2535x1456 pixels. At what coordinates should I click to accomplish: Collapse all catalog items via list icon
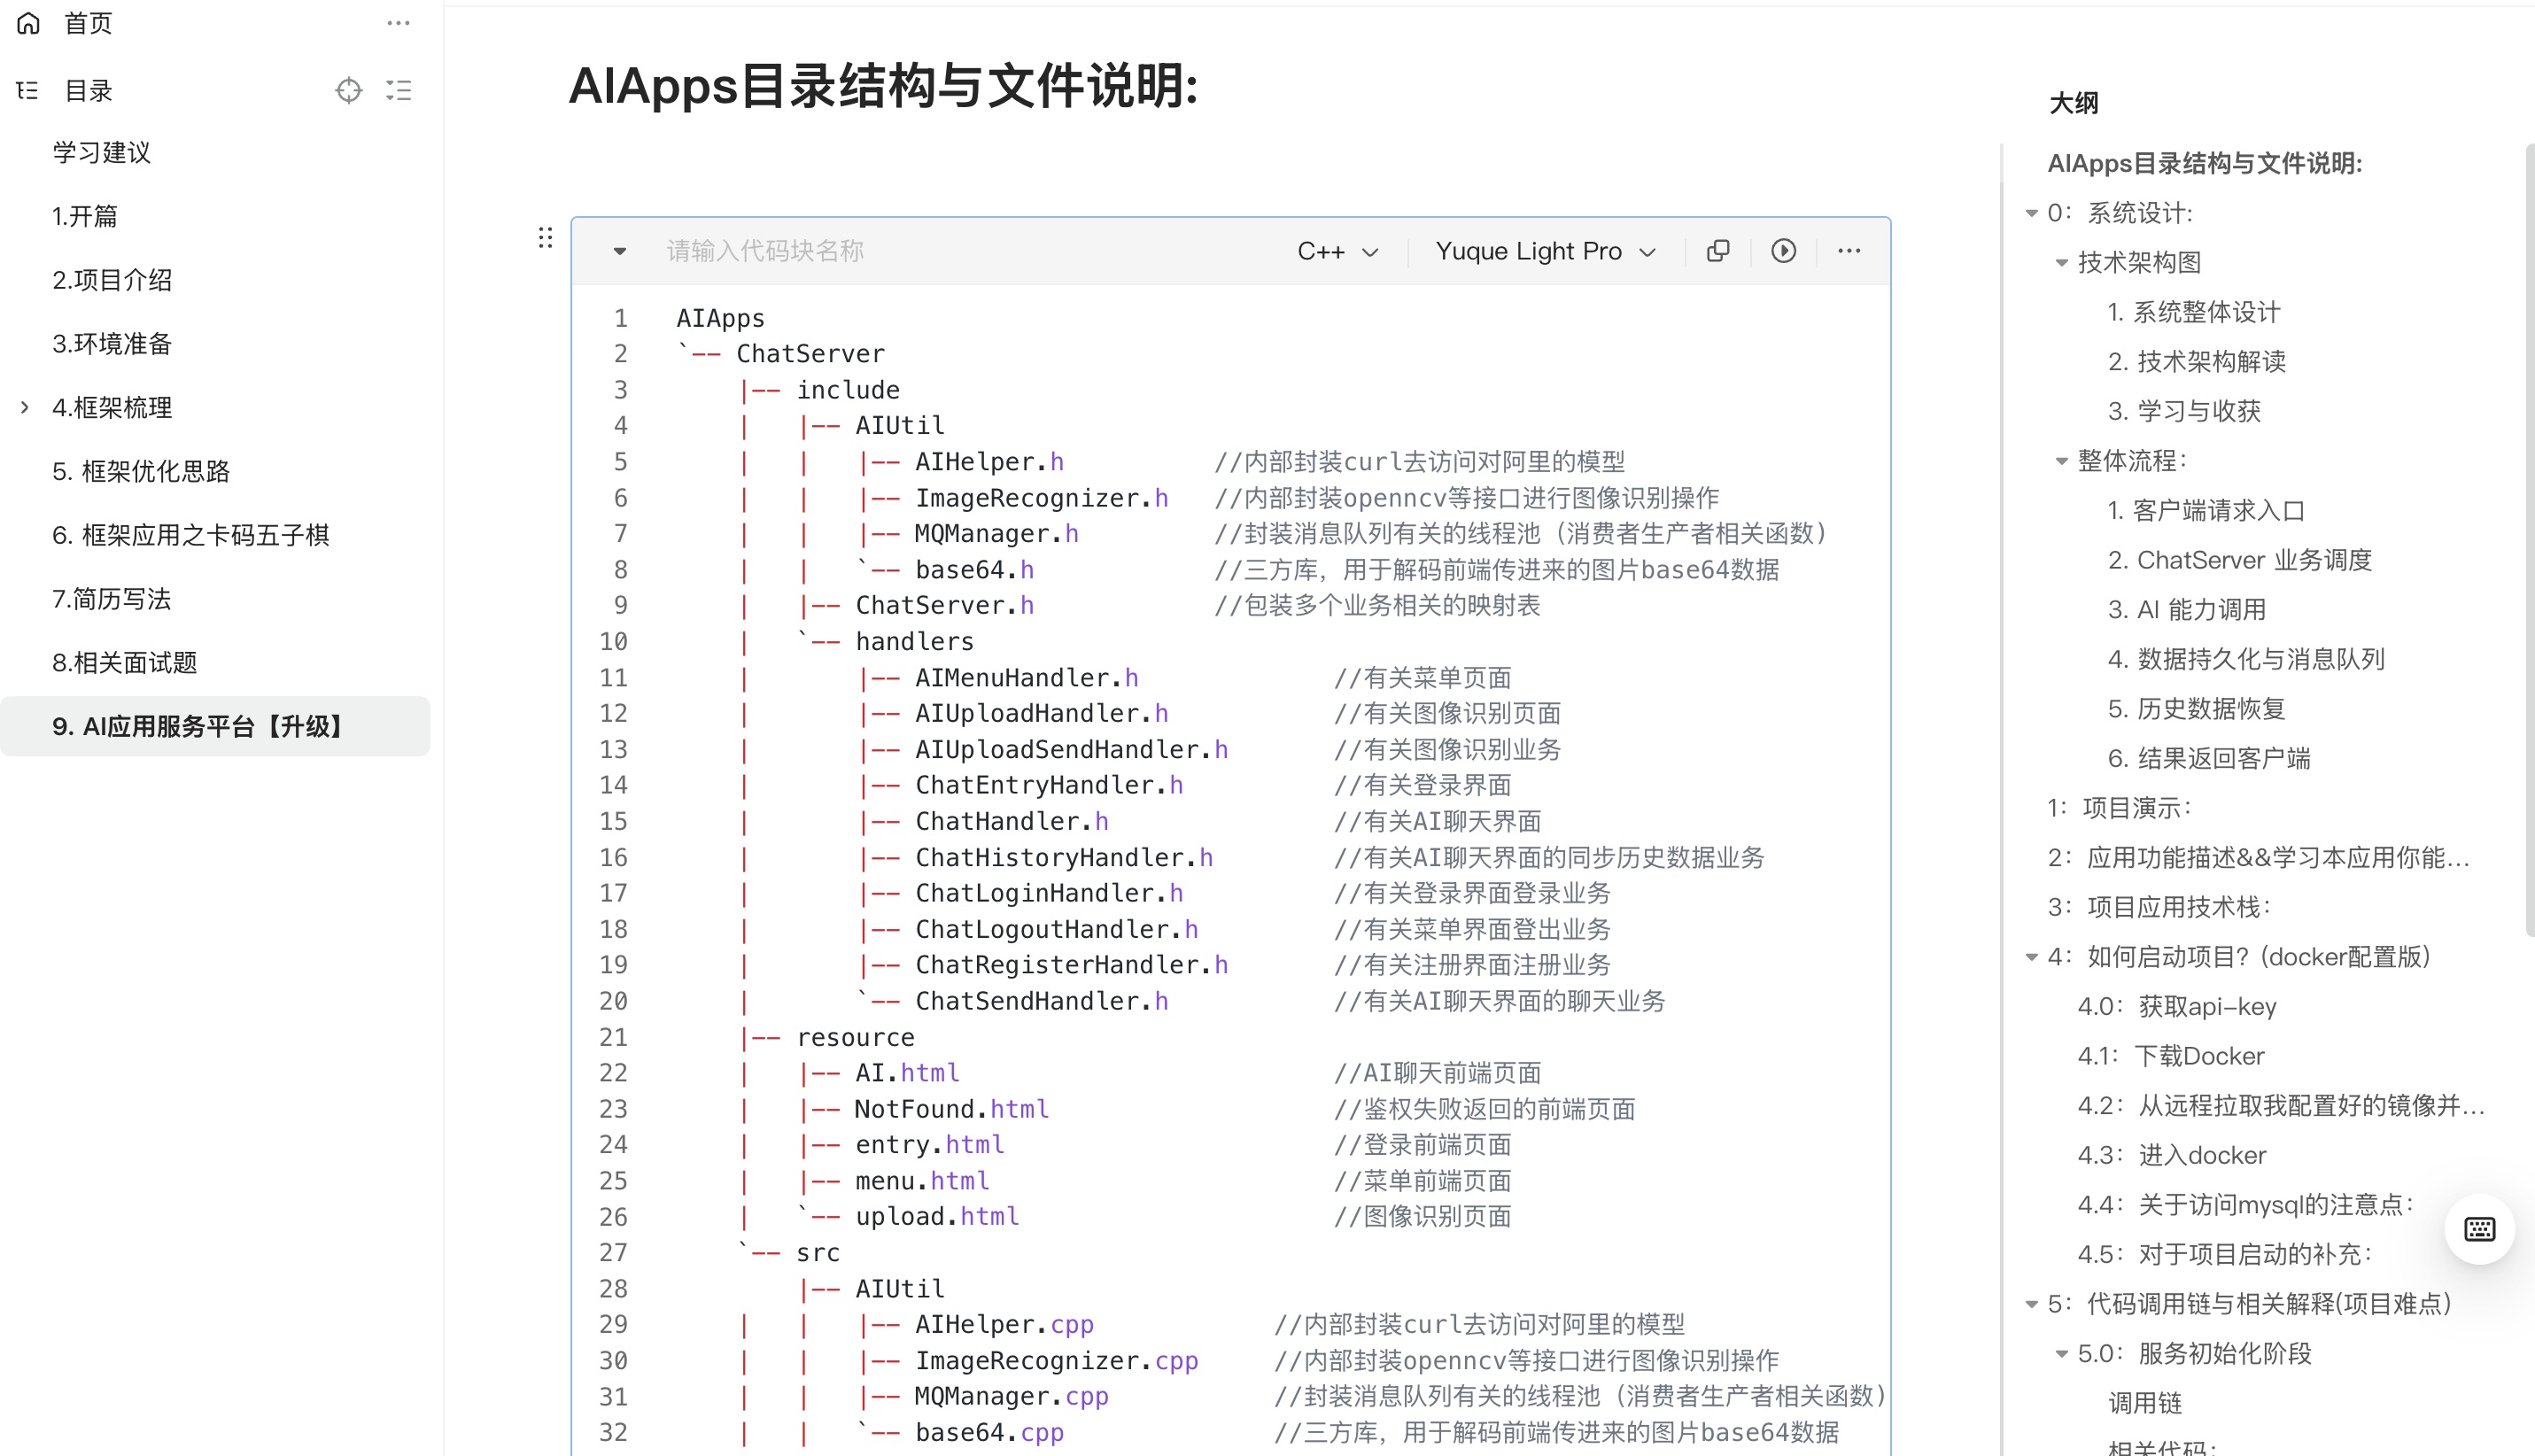(x=399, y=90)
